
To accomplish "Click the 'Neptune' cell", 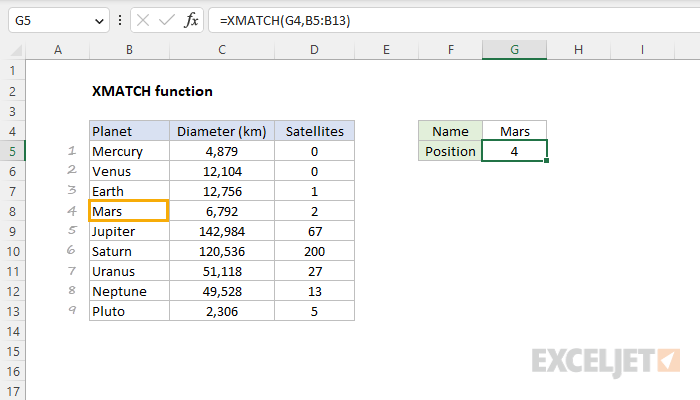I will 129,292.
